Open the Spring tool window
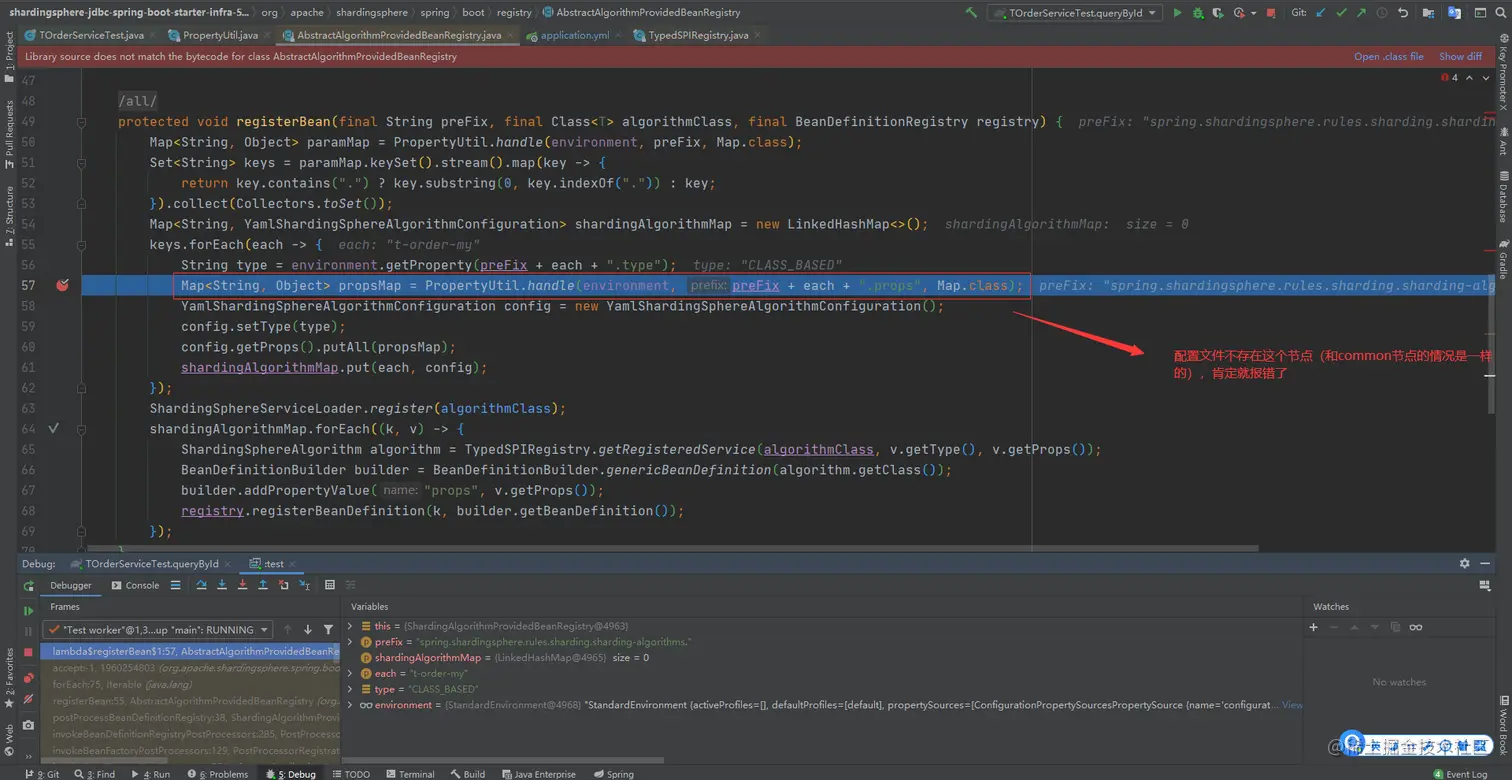This screenshot has height=780, width=1512. (612, 774)
